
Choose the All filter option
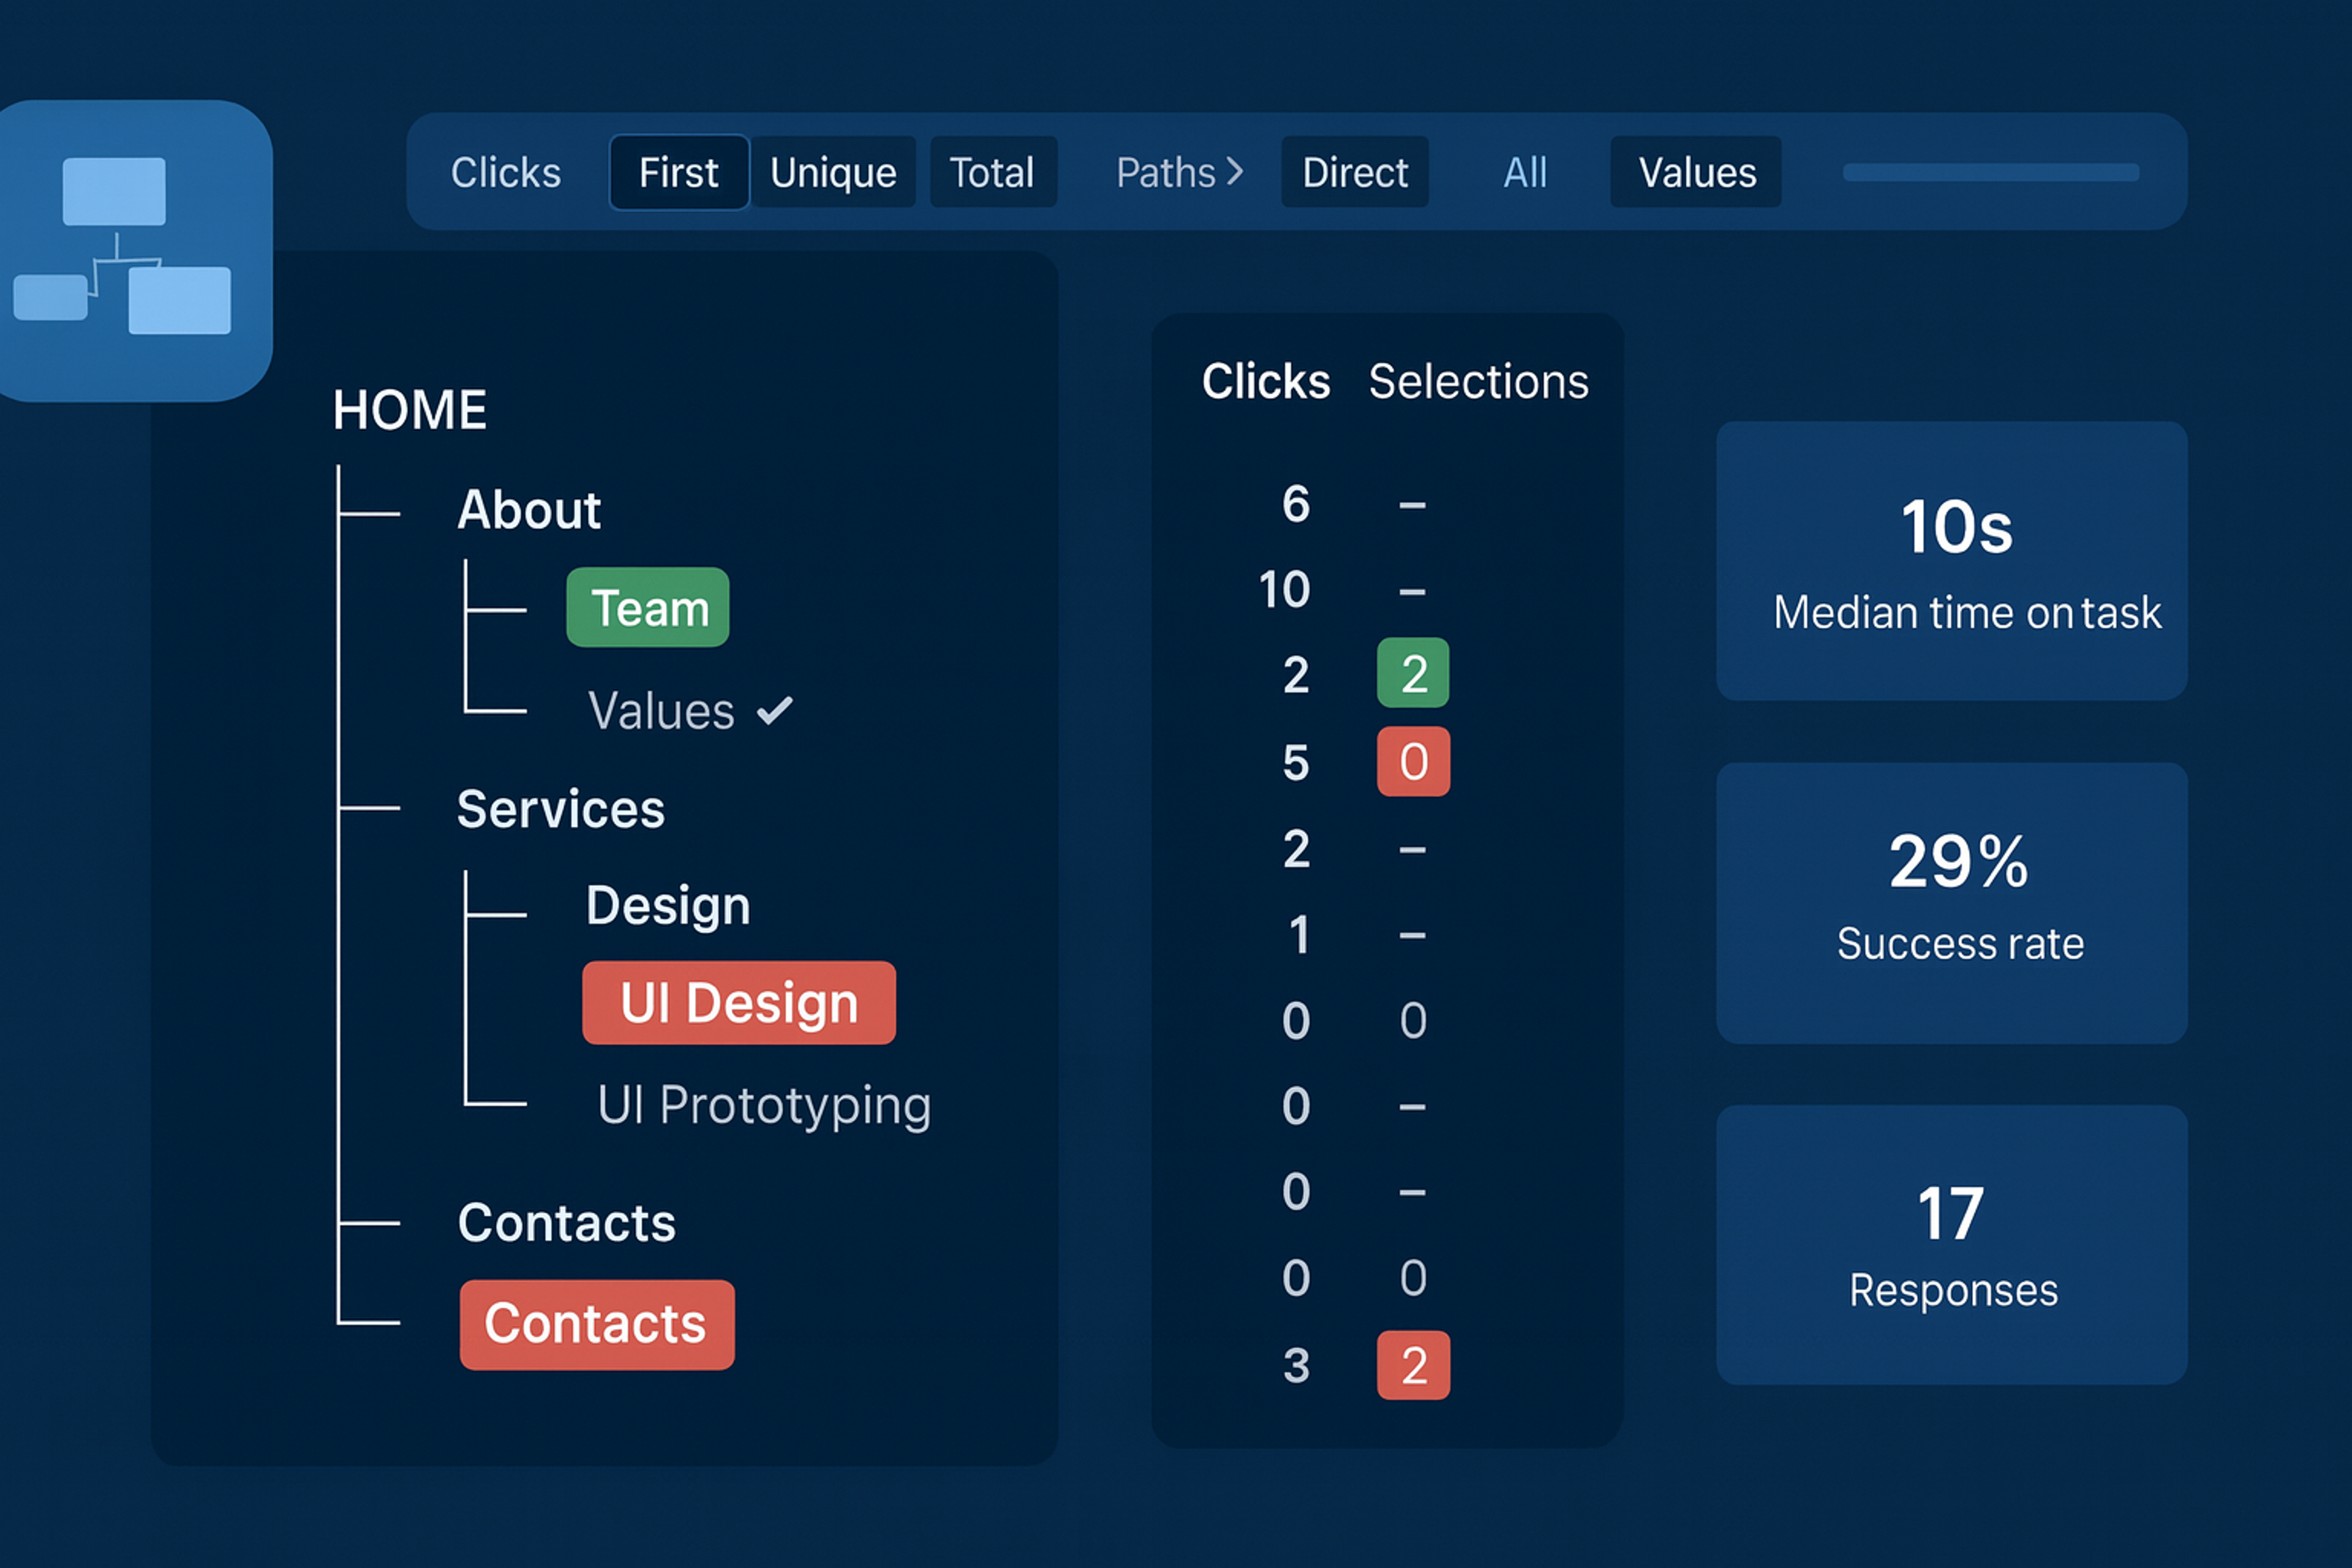click(x=1525, y=173)
